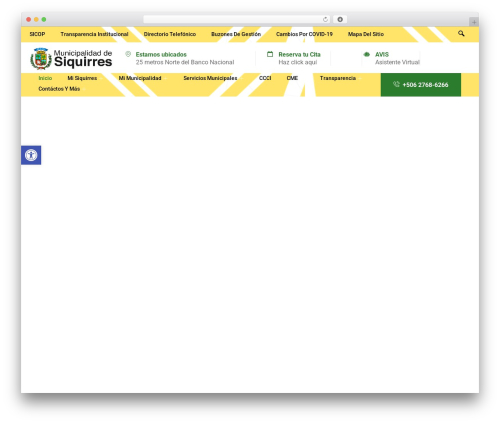Image resolution: width=500 pixels, height=423 pixels.
Task: Expand the Servicios Municipales menu
Action: [210, 78]
